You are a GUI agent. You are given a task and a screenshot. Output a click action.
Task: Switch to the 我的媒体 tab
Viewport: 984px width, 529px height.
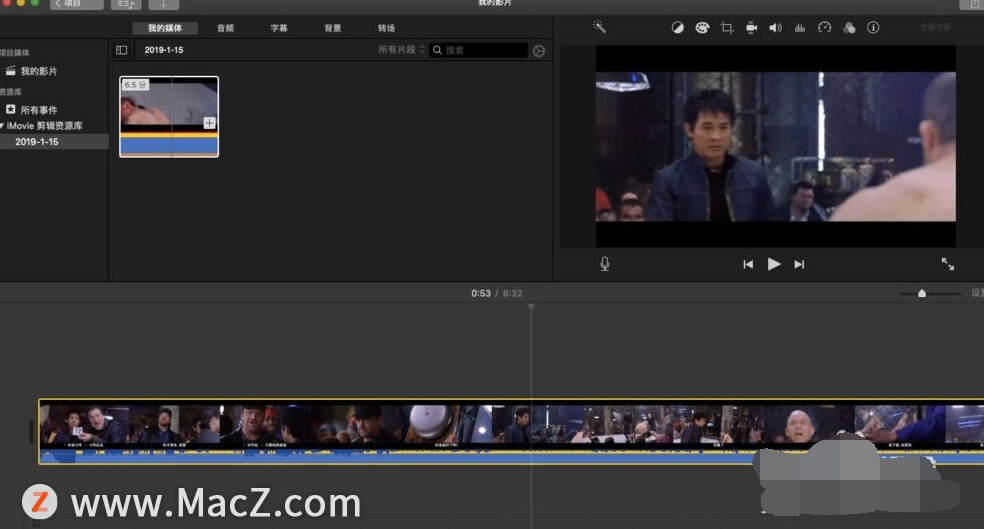165,28
